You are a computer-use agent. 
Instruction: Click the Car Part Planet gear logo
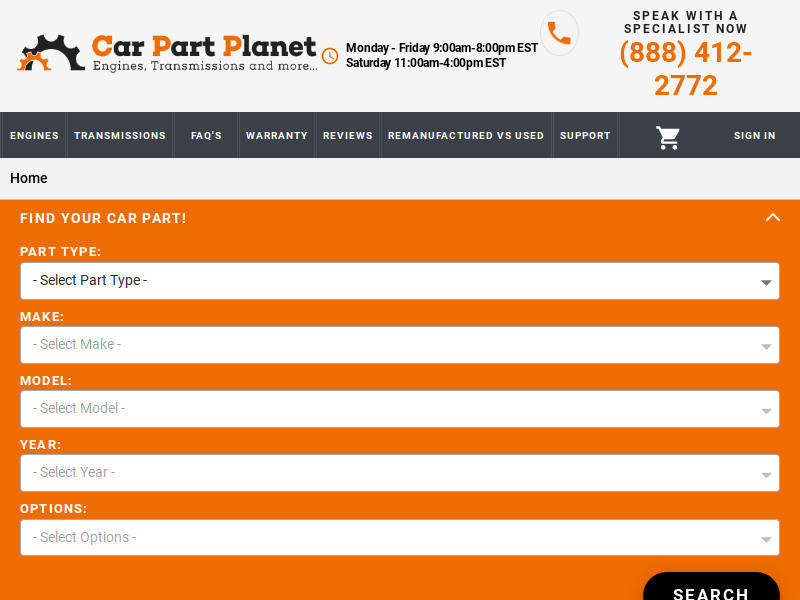51,53
